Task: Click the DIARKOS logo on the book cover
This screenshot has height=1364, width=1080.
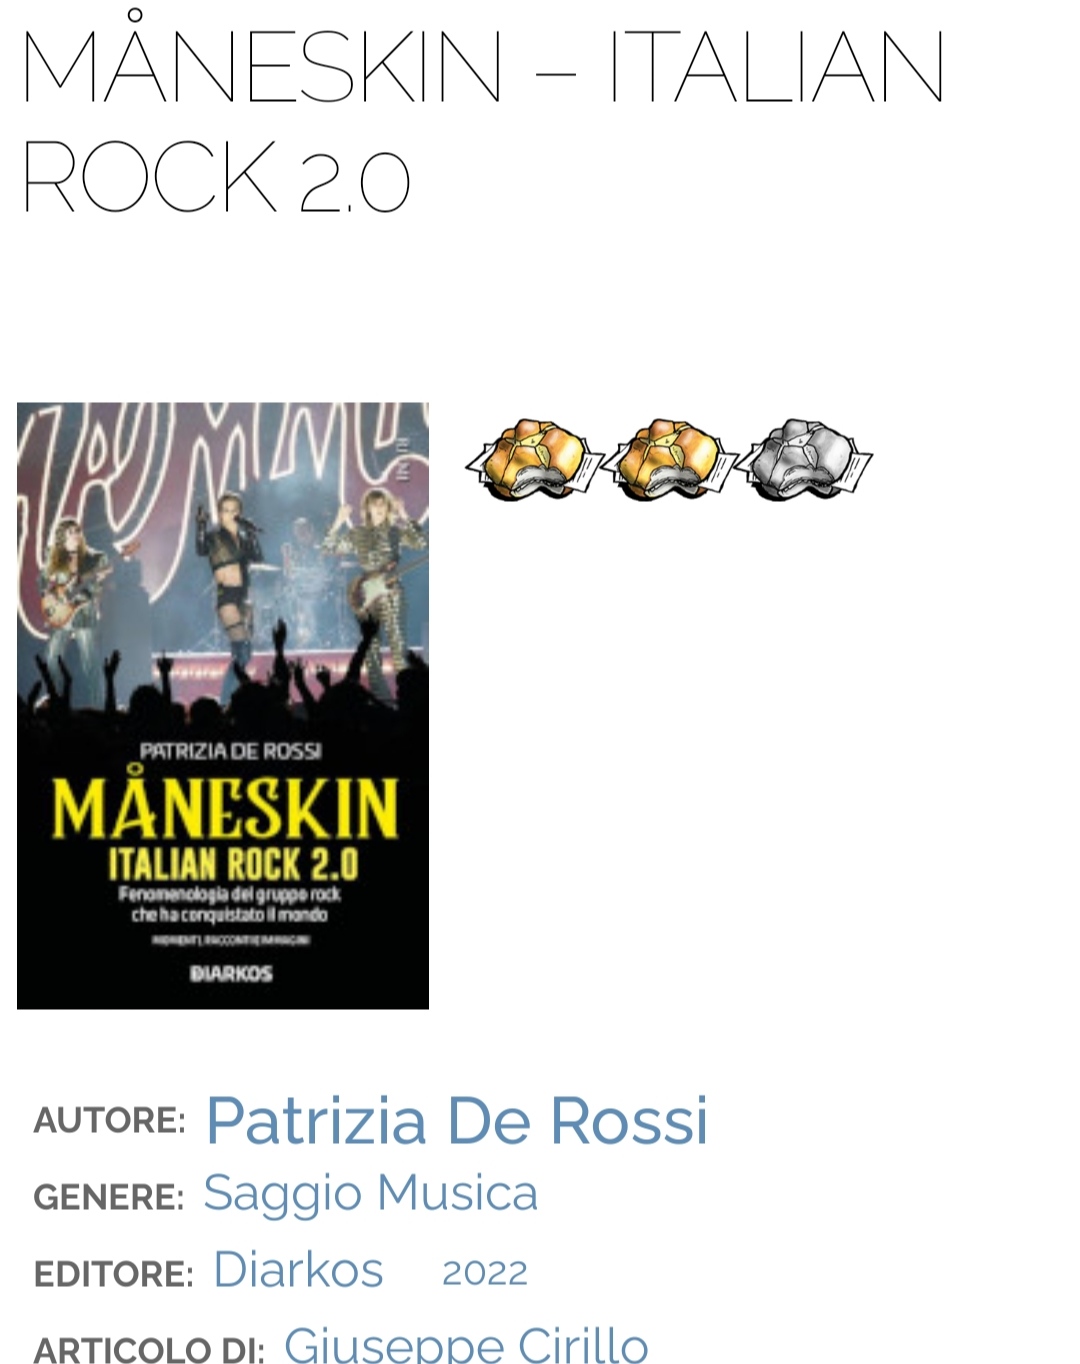Action: [x=231, y=973]
